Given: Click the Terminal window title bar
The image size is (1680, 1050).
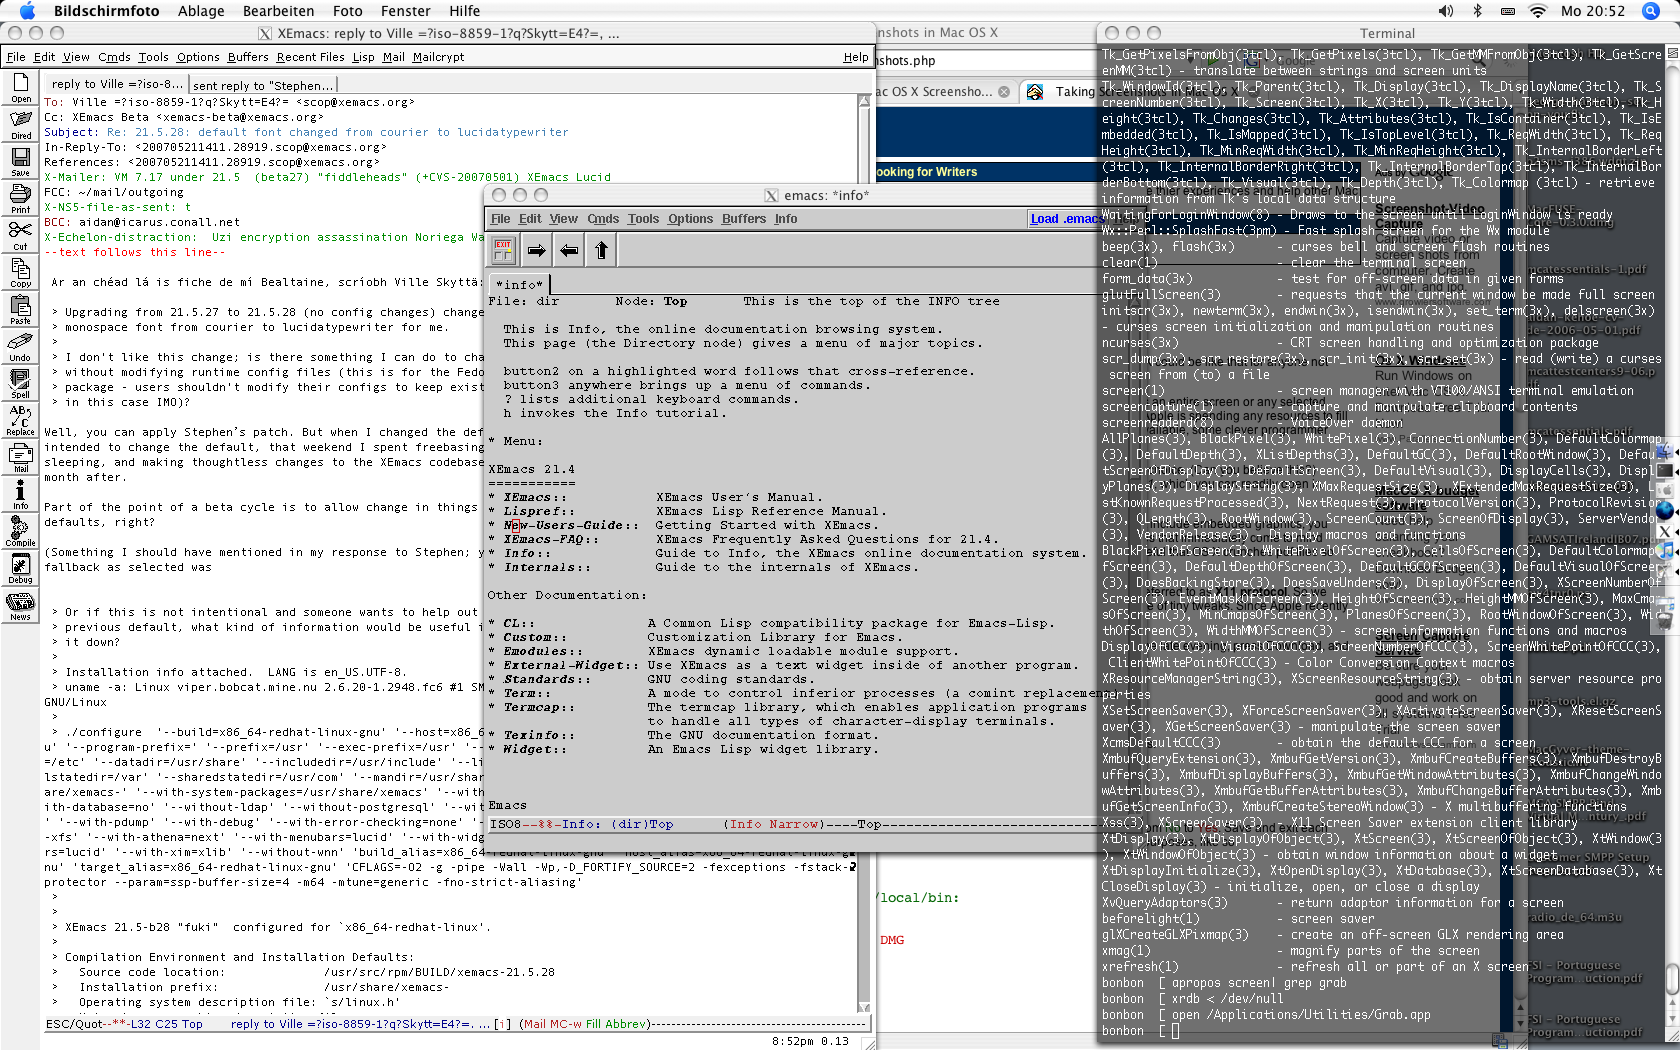Looking at the screenshot, I should (x=1388, y=33).
